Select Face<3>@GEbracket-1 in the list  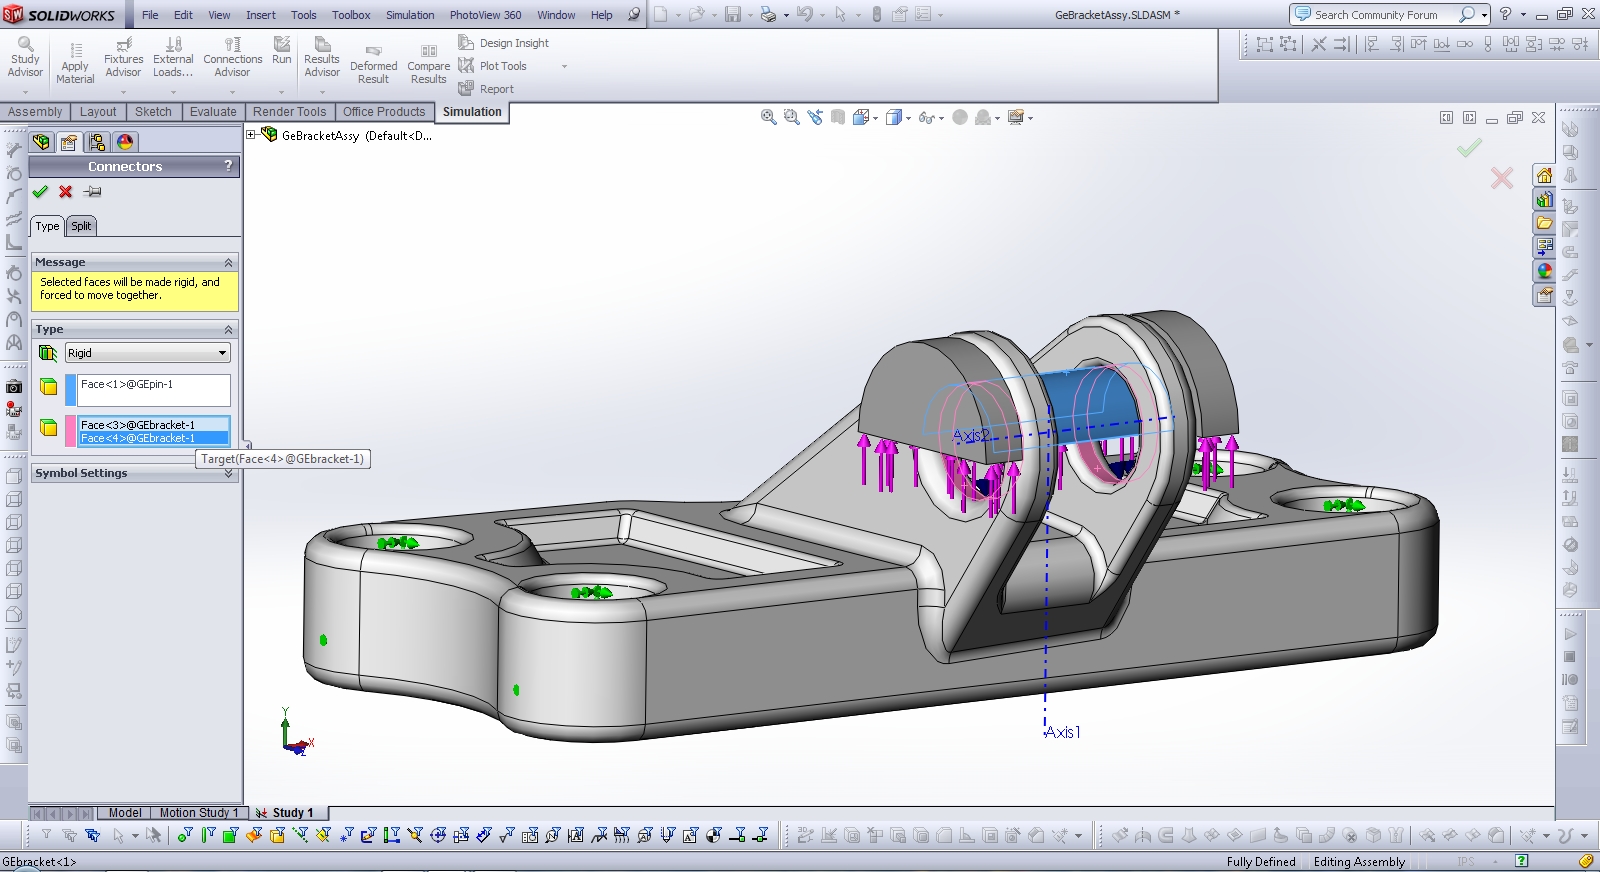154,425
